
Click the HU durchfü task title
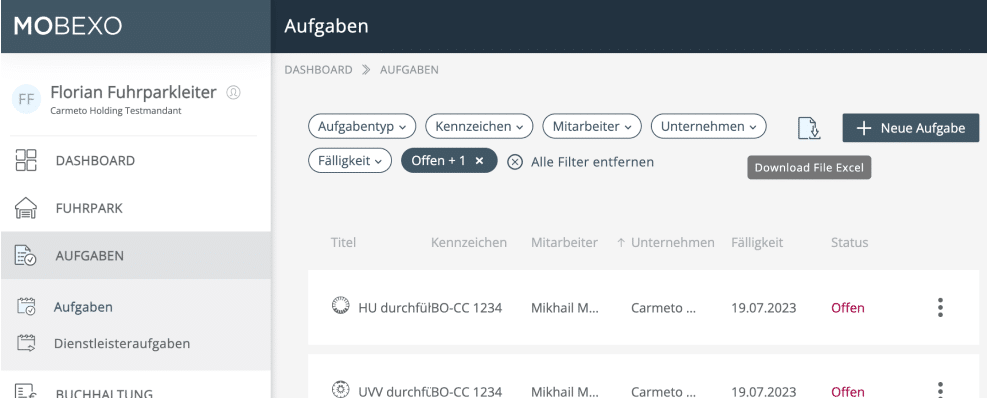(394, 308)
